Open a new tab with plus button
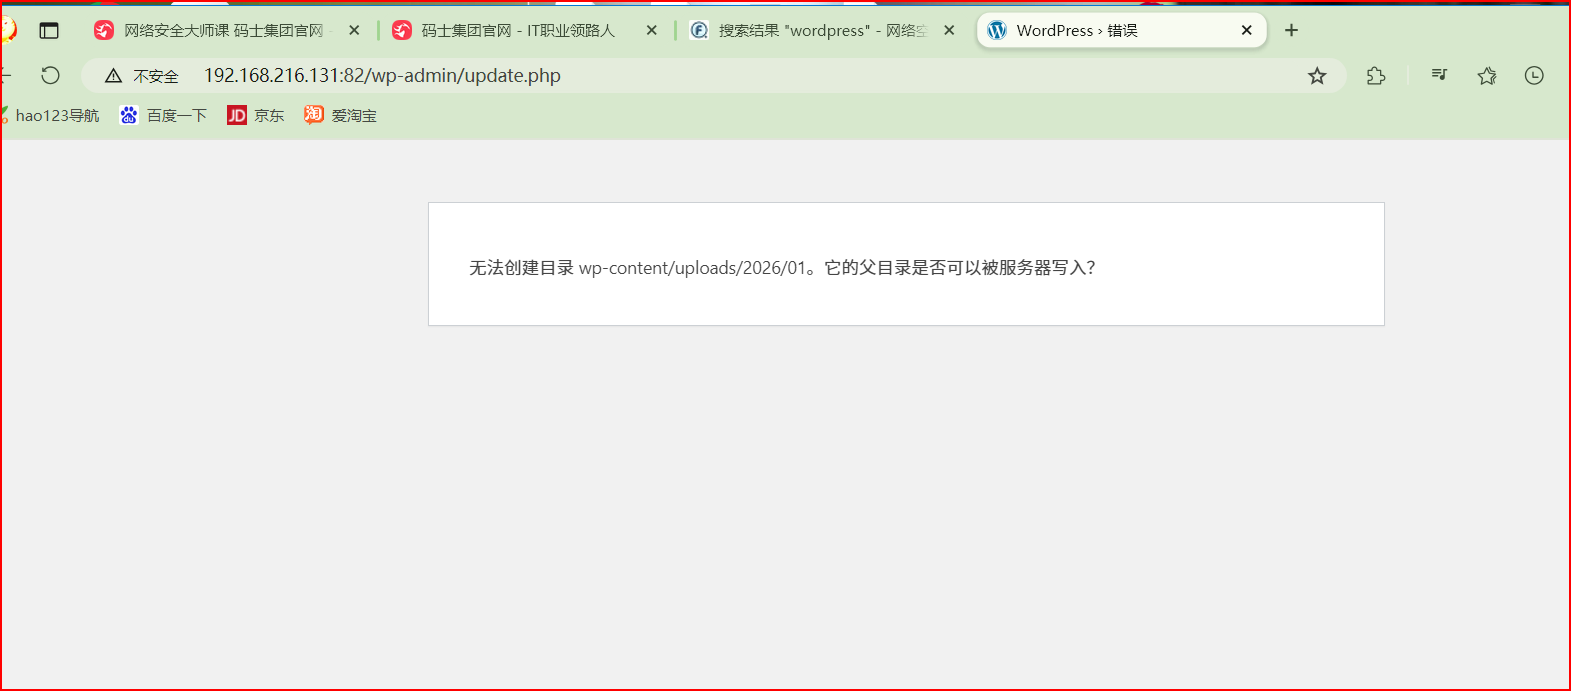This screenshot has height=691, width=1571. tap(1291, 31)
